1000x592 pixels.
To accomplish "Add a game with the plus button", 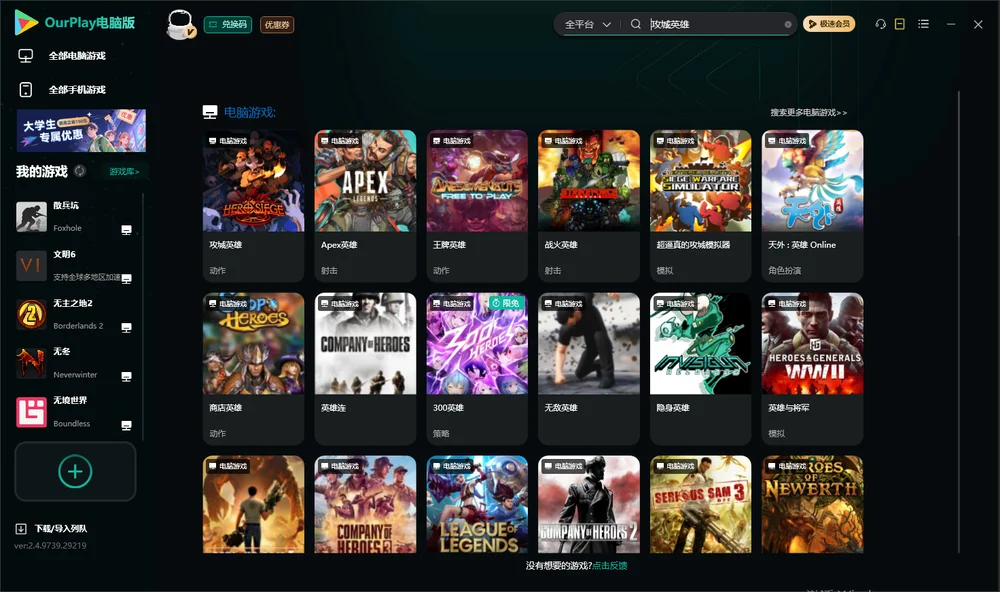I will (x=75, y=471).
